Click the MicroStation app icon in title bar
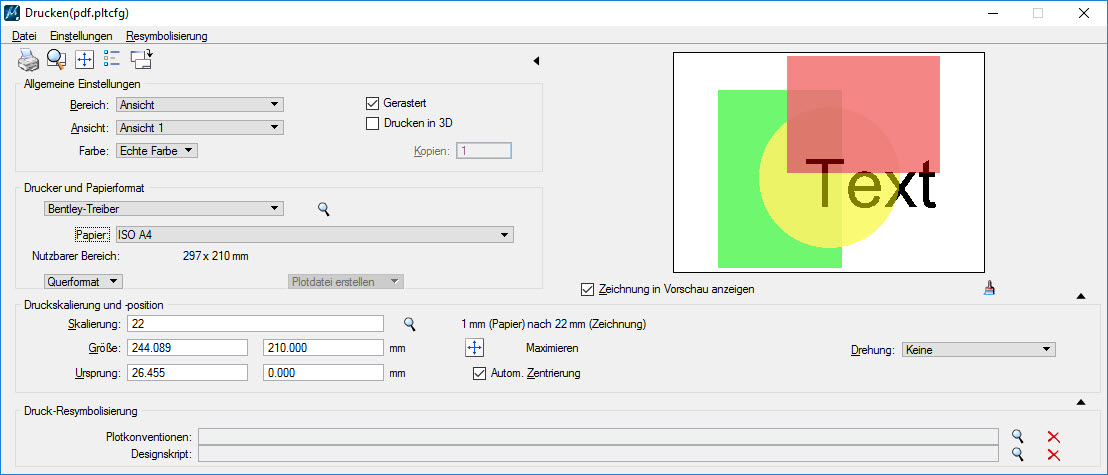Screen dimensions: 1108x475 tap(13, 13)
